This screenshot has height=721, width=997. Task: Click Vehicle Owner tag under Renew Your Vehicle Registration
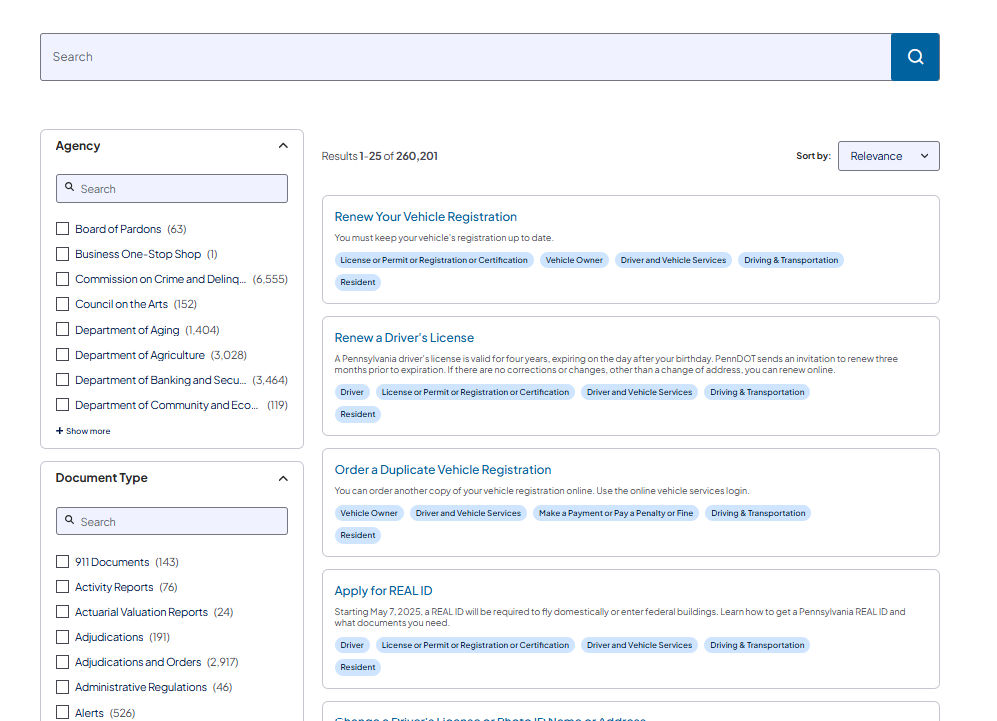click(574, 260)
